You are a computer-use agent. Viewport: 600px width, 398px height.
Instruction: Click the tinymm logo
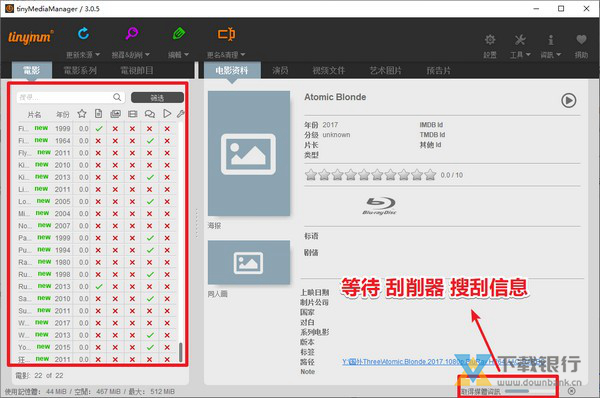pos(31,37)
